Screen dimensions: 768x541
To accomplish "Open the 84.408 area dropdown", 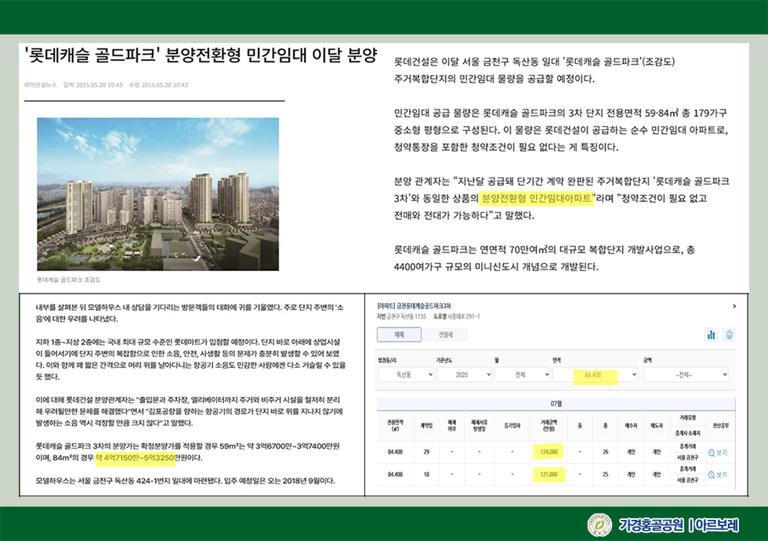I will pos(595,375).
